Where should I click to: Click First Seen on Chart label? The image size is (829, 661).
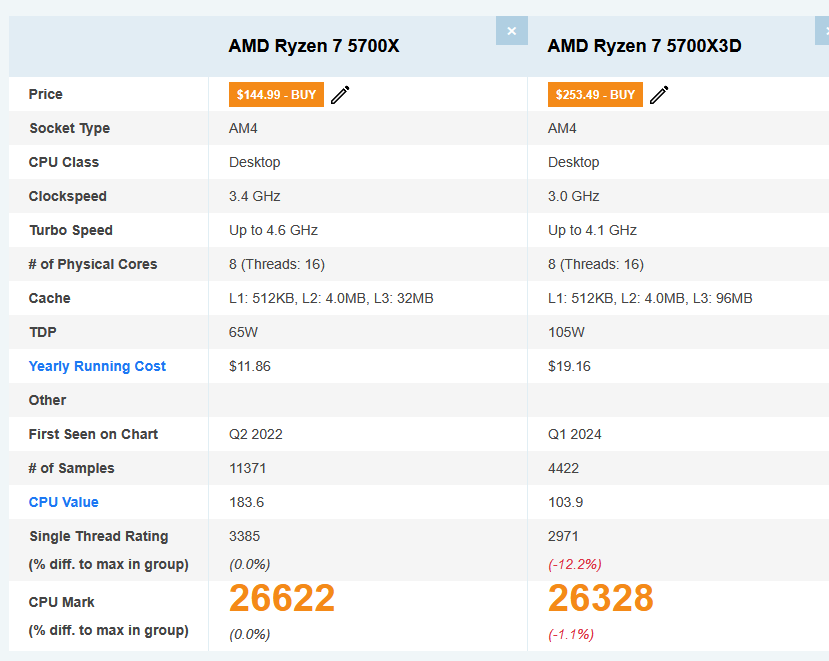(93, 434)
